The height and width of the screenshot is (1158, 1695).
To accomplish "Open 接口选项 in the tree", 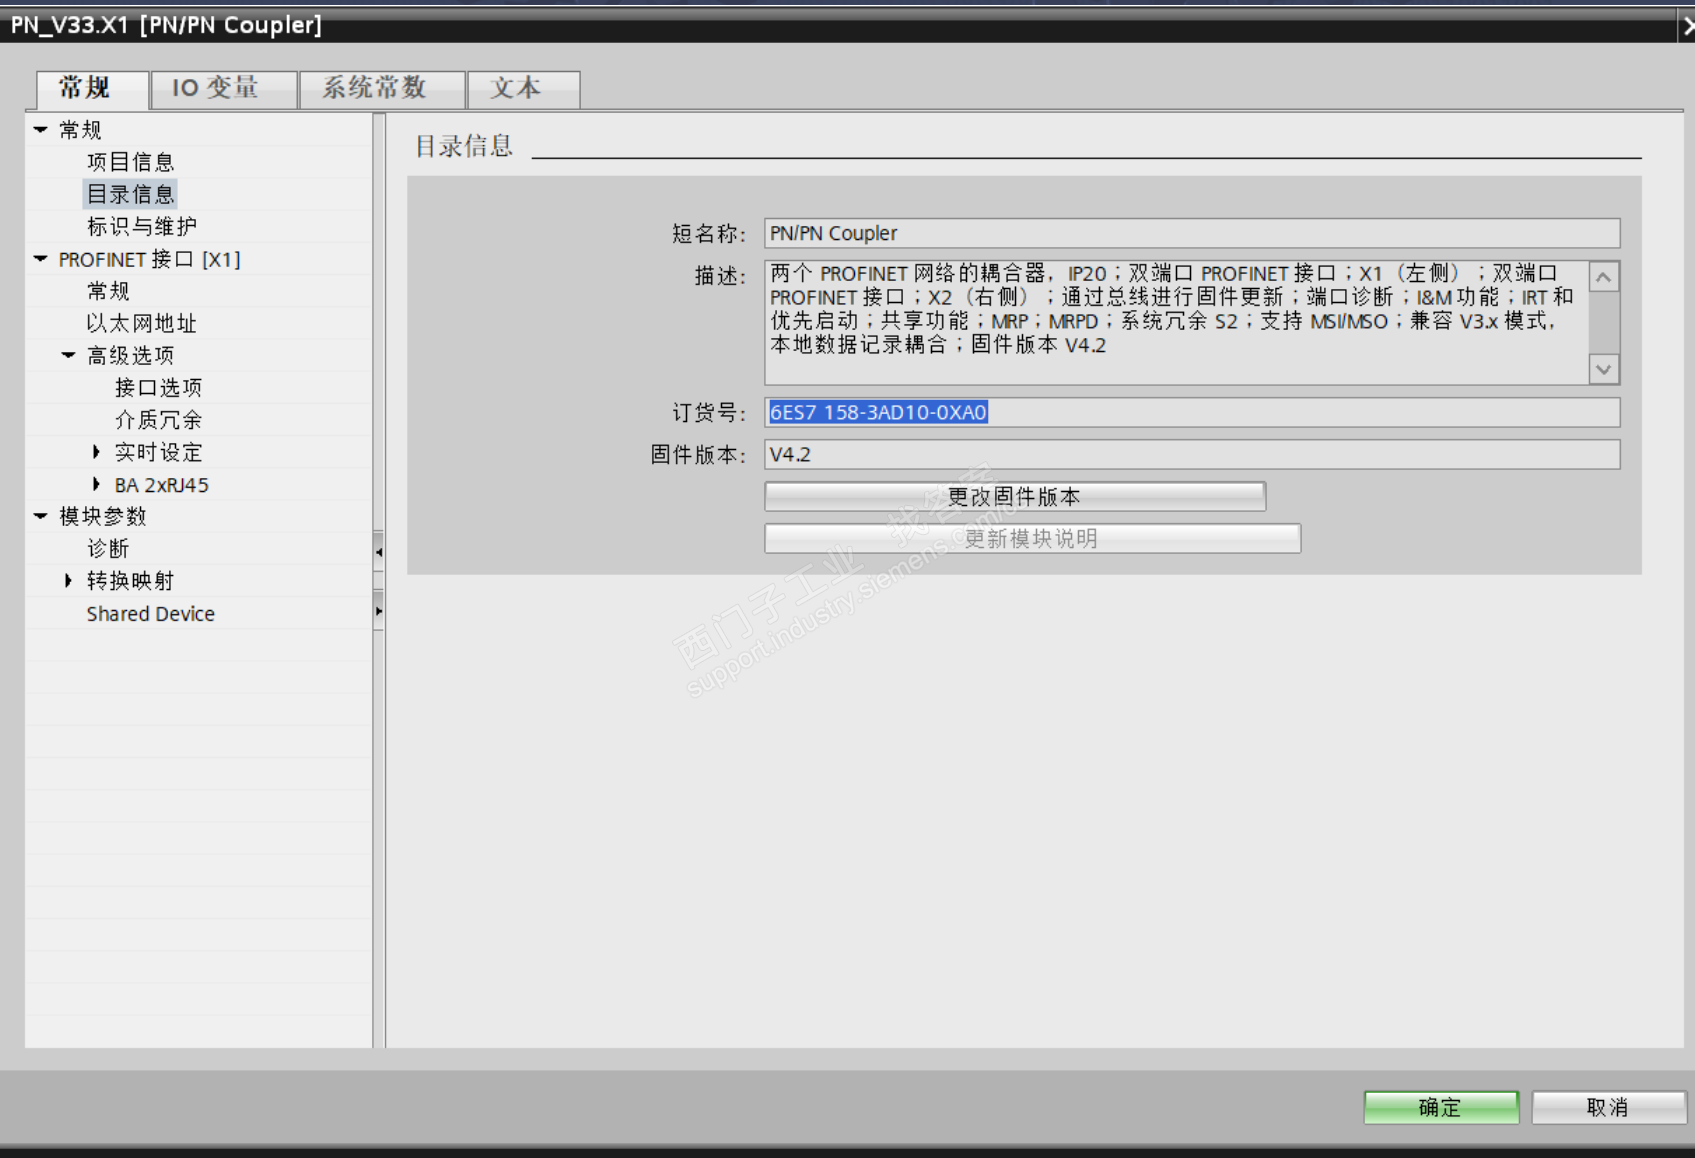I will [158, 387].
